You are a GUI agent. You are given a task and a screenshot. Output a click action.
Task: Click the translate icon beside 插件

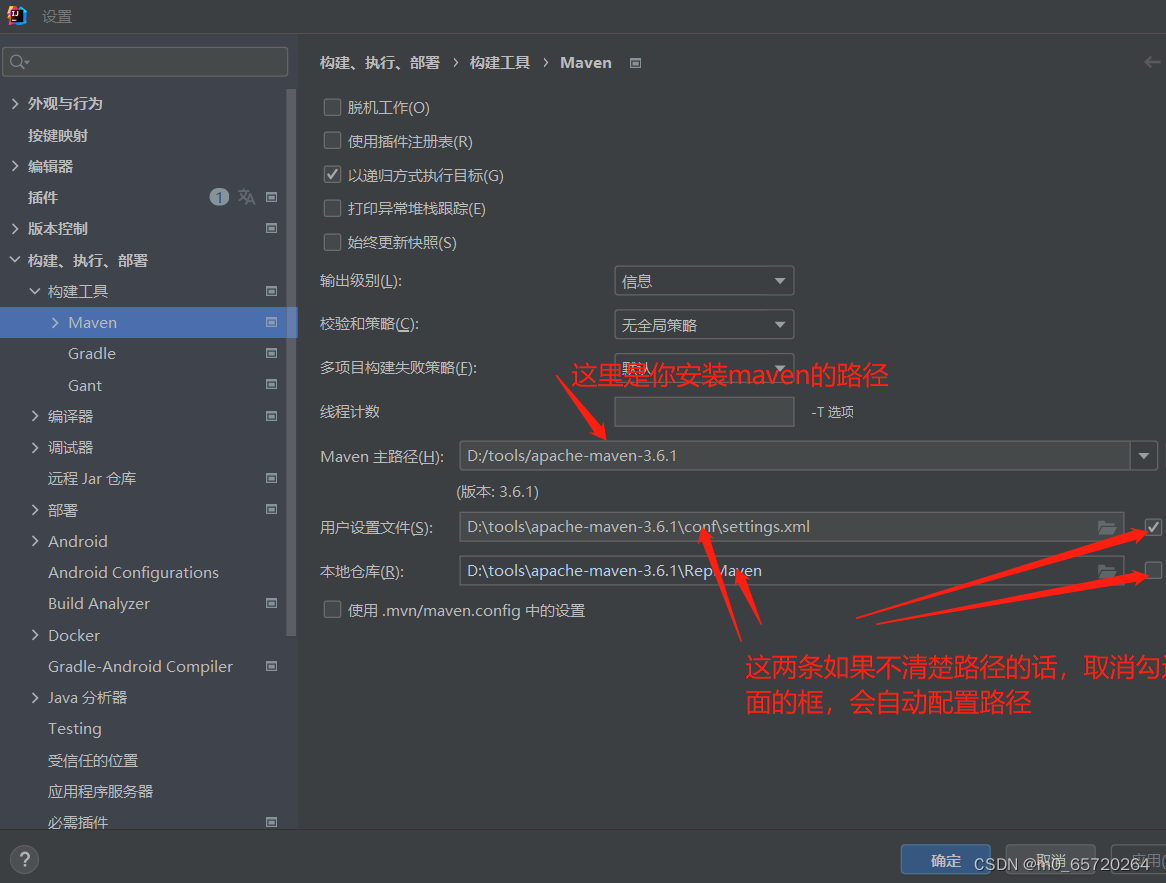[x=246, y=197]
